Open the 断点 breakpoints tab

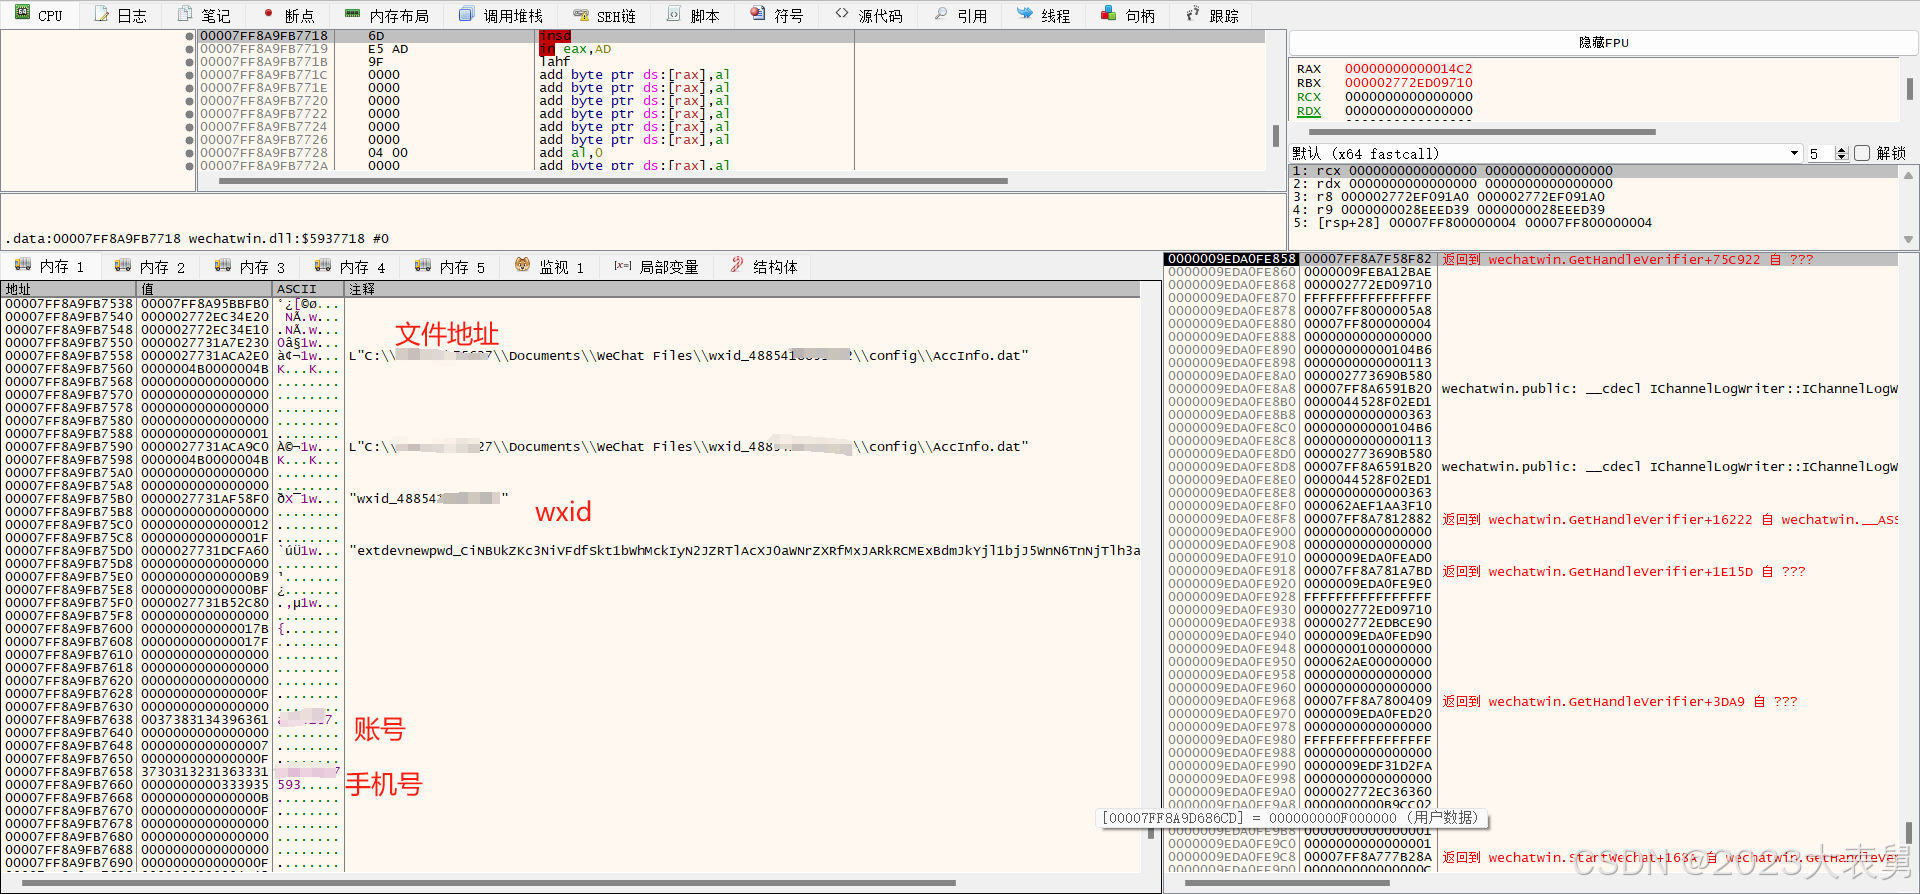click(x=289, y=16)
